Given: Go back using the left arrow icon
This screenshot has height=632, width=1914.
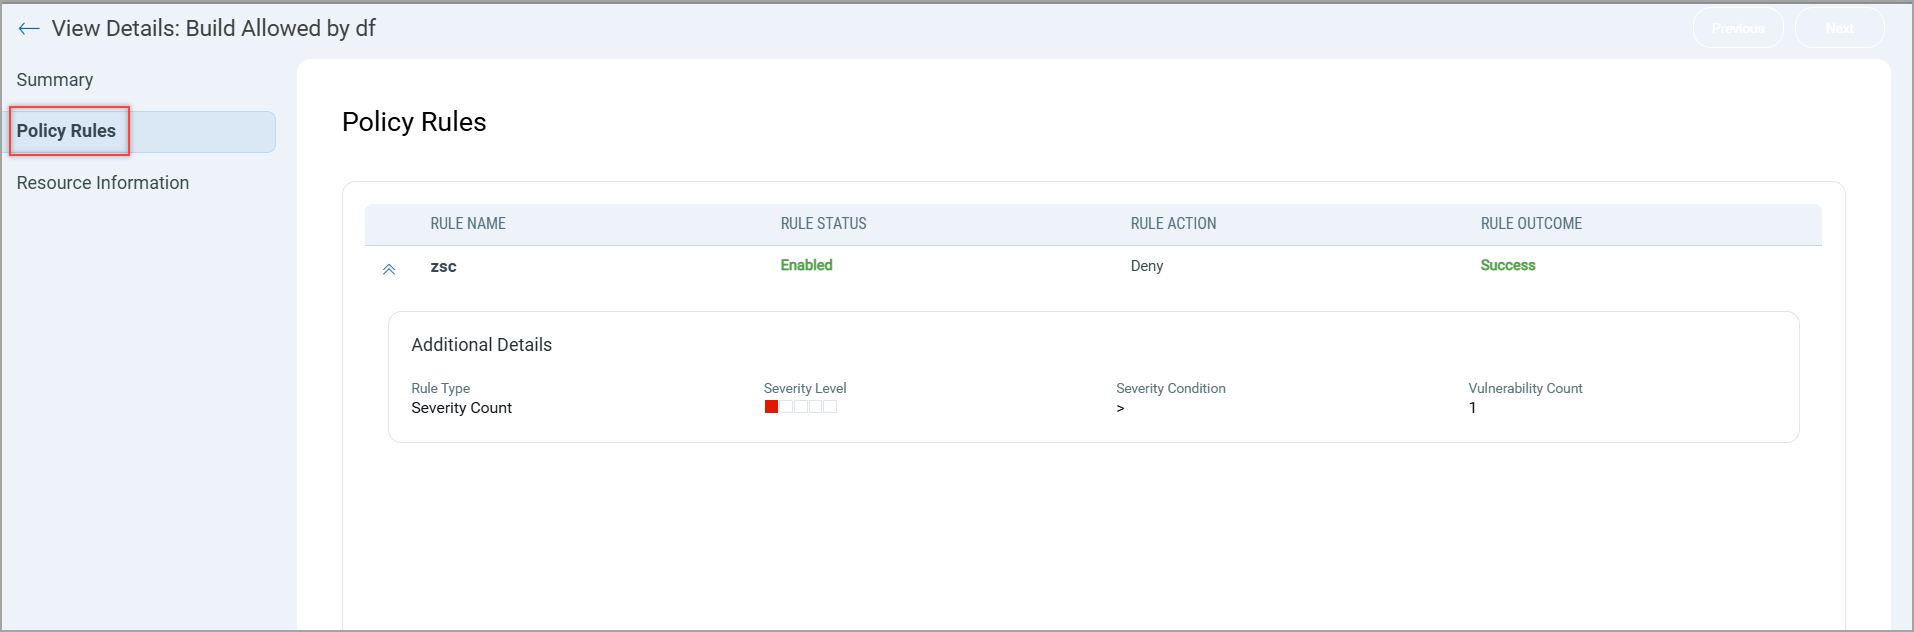Looking at the screenshot, I should point(28,29).
